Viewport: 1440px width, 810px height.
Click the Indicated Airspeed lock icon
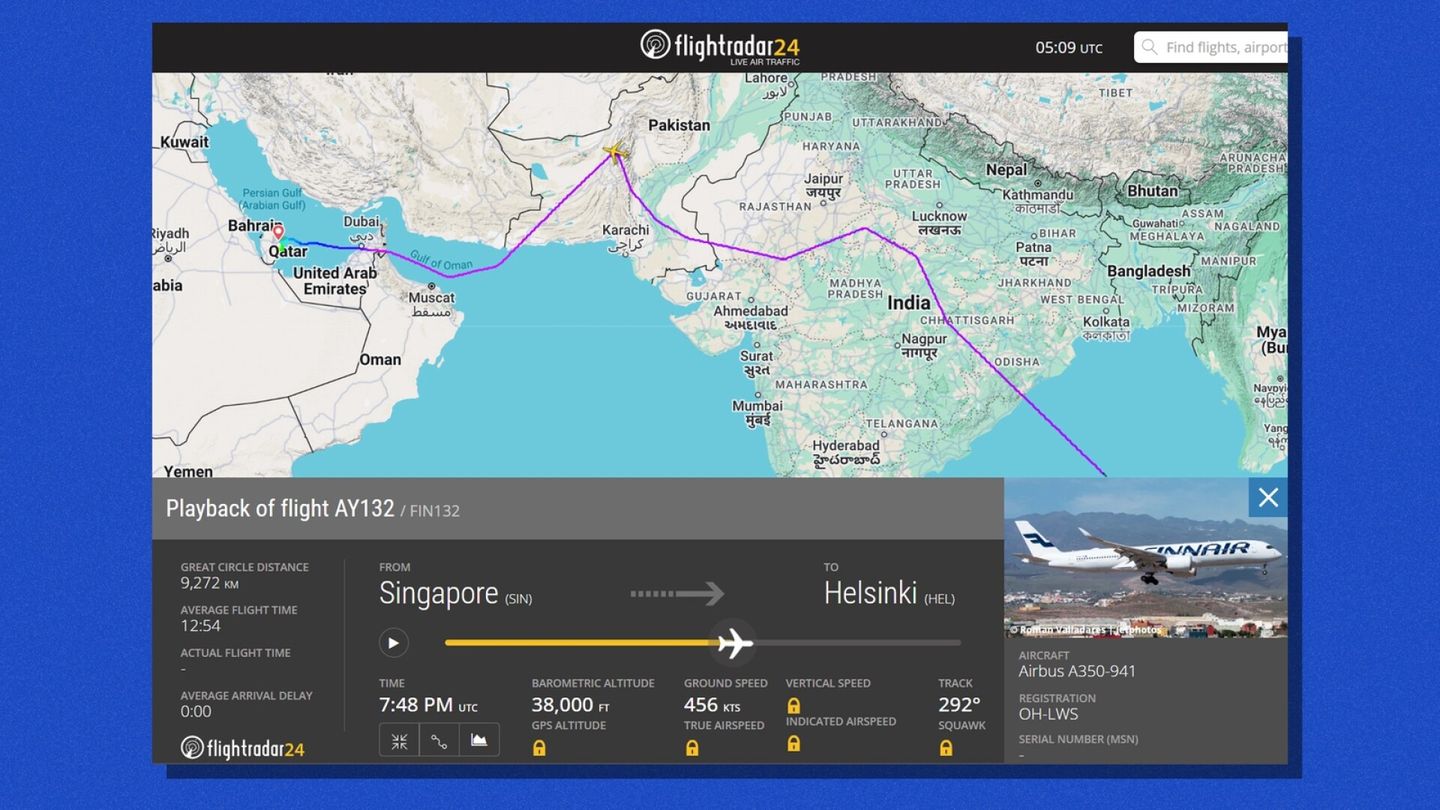point(793,743)
